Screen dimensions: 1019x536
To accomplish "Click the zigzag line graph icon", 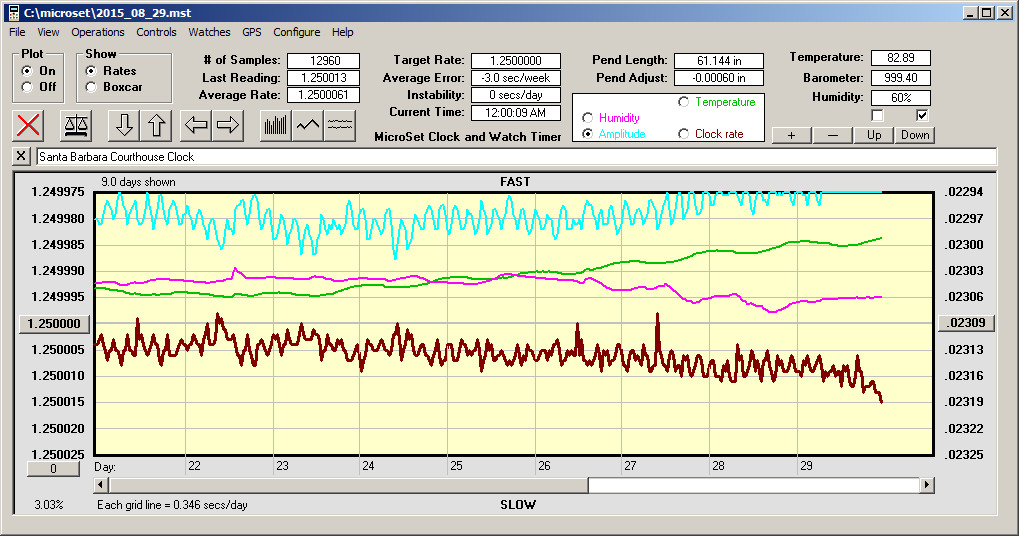I will click(x=308, y=125).
